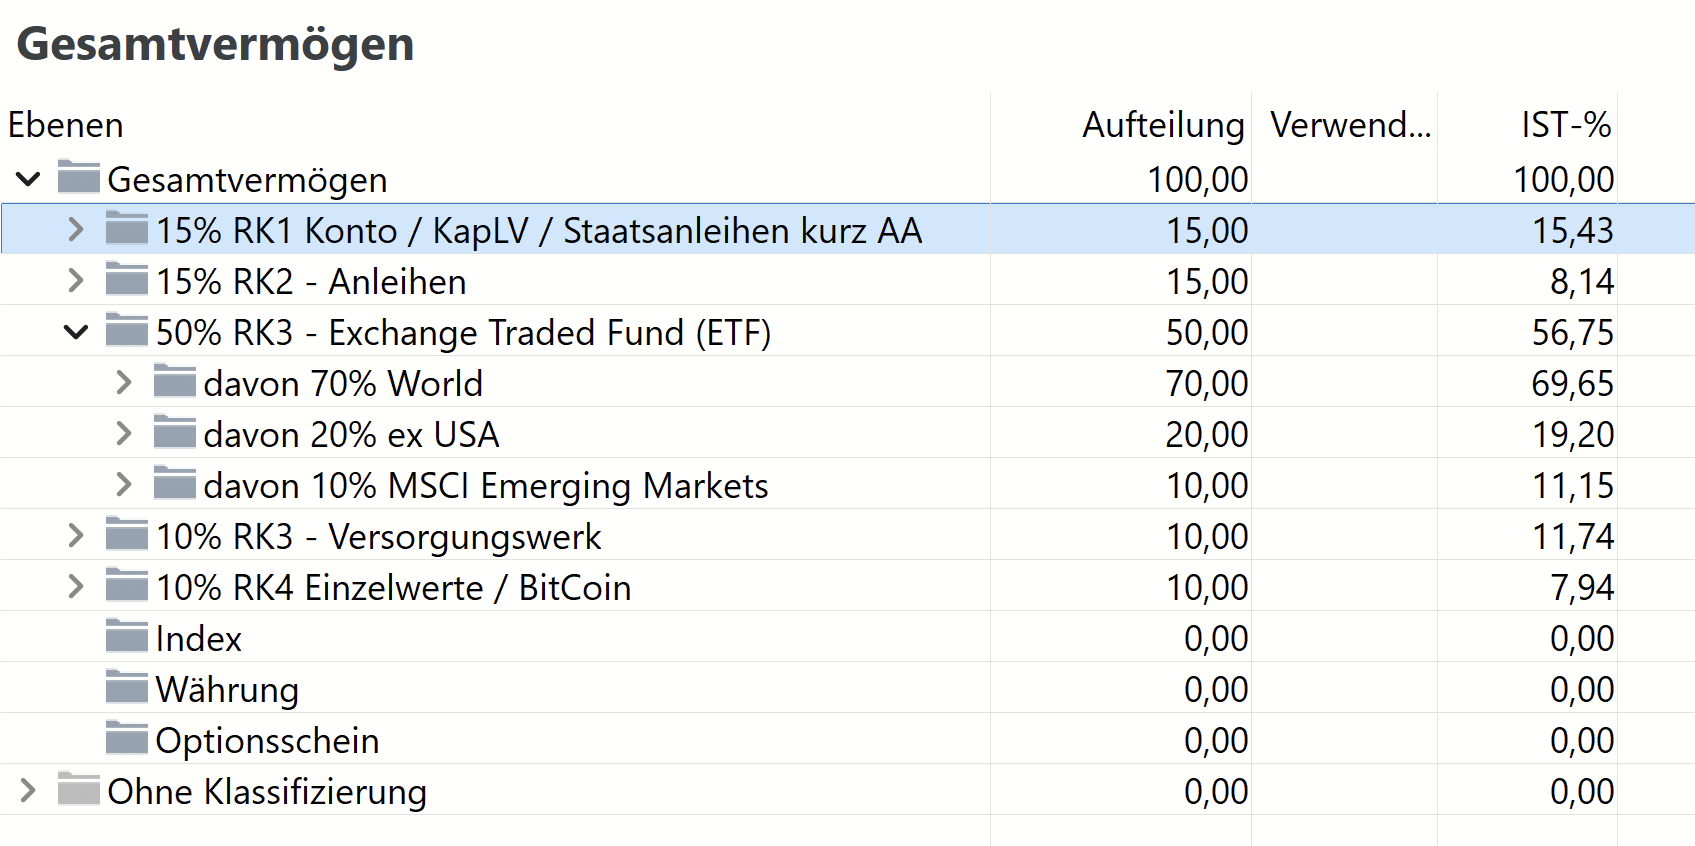Click the Optionsschein folder icon
This screenshot has height=846, width=1695.
click(127, 739)
